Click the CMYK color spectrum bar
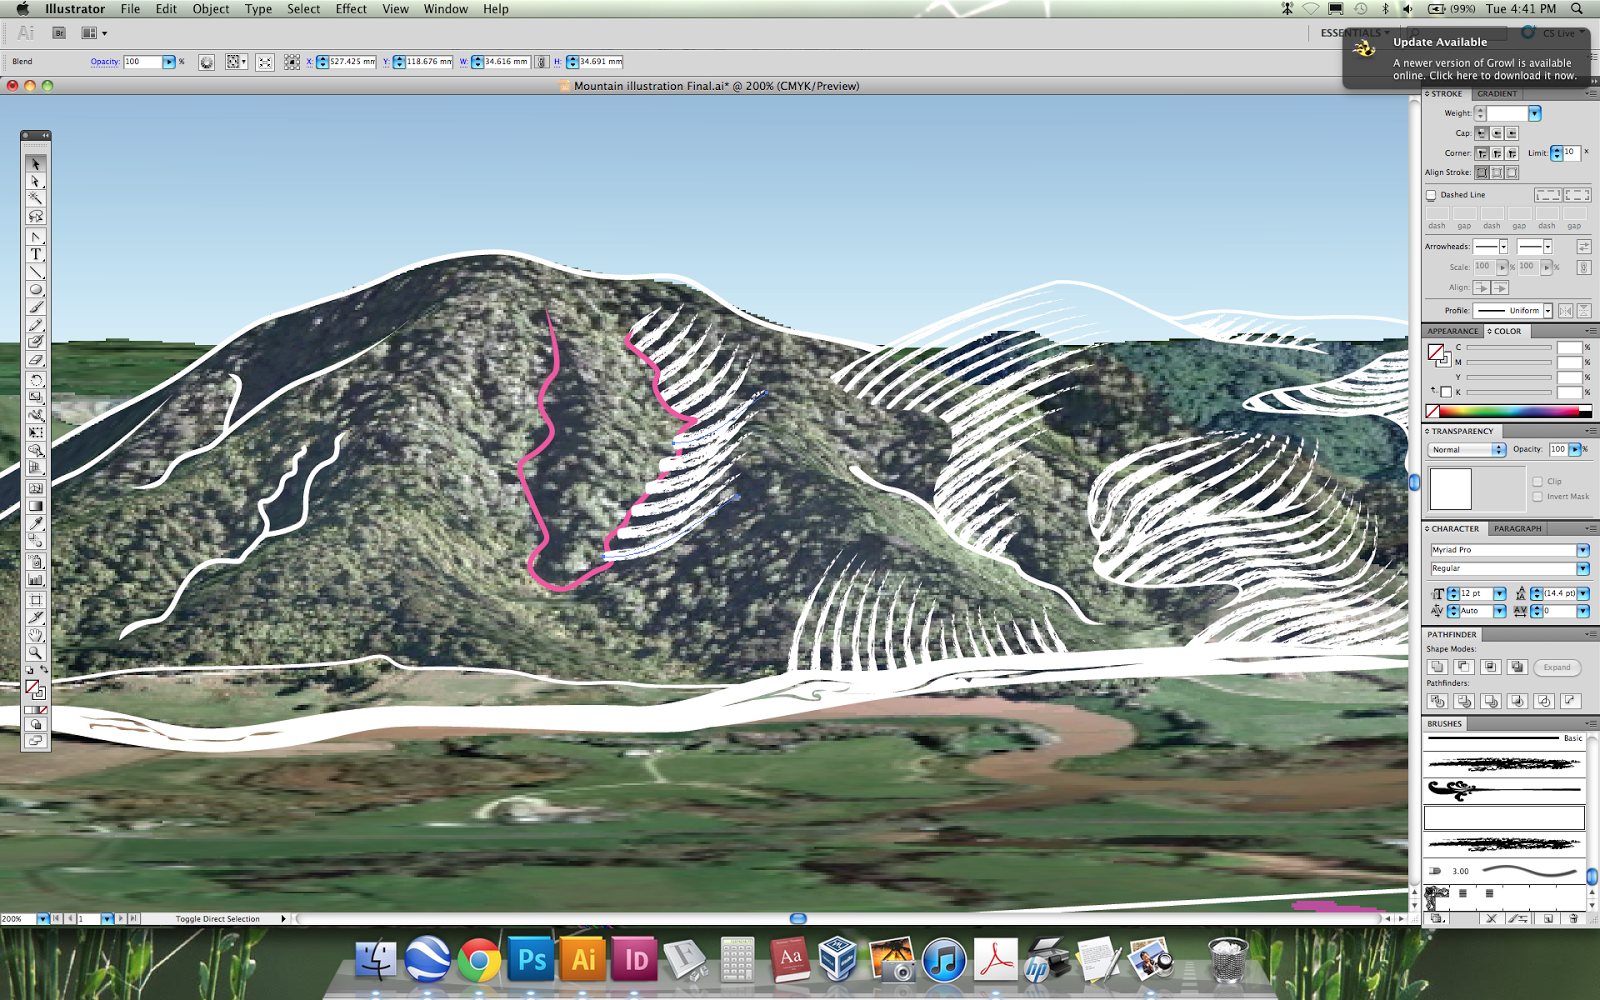The image size is (1600, 1000). pos(1508,412)
